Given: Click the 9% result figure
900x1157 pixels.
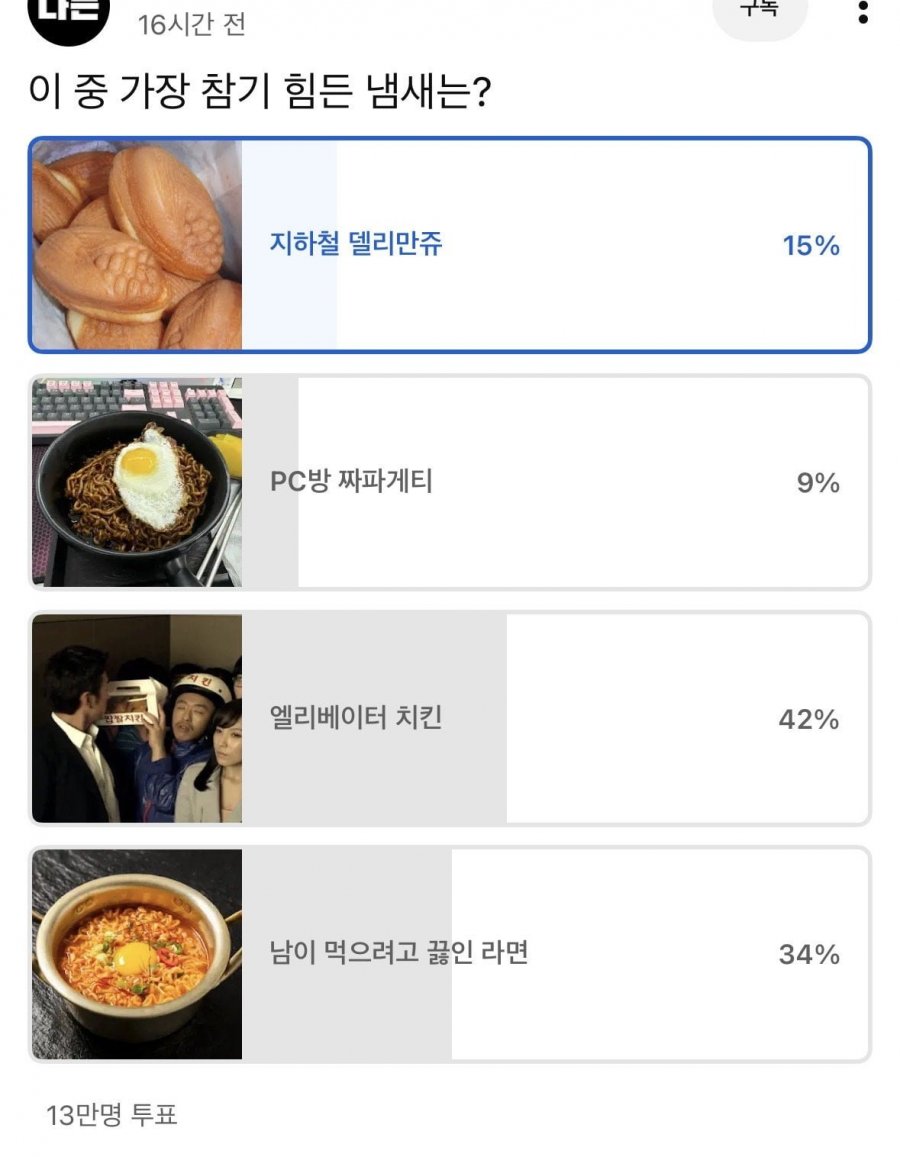Looking at the screenshot, I should tap(818, 484).
